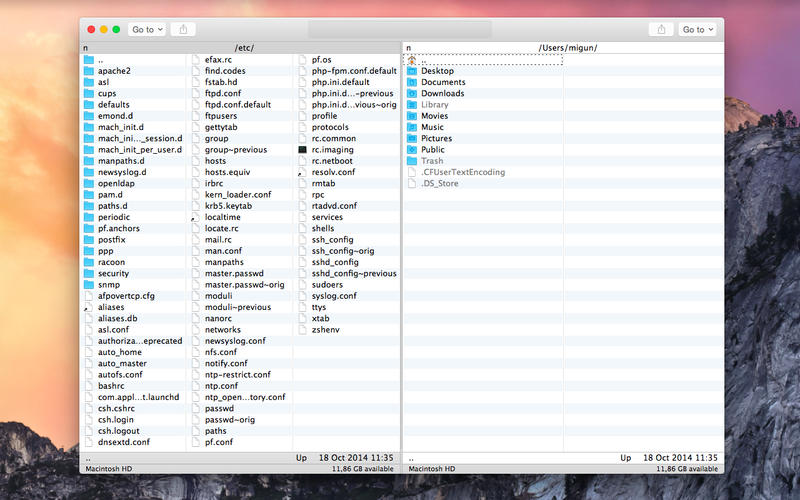Select file syslog.conf
The image size is (800, 500).
click(334, 296)
